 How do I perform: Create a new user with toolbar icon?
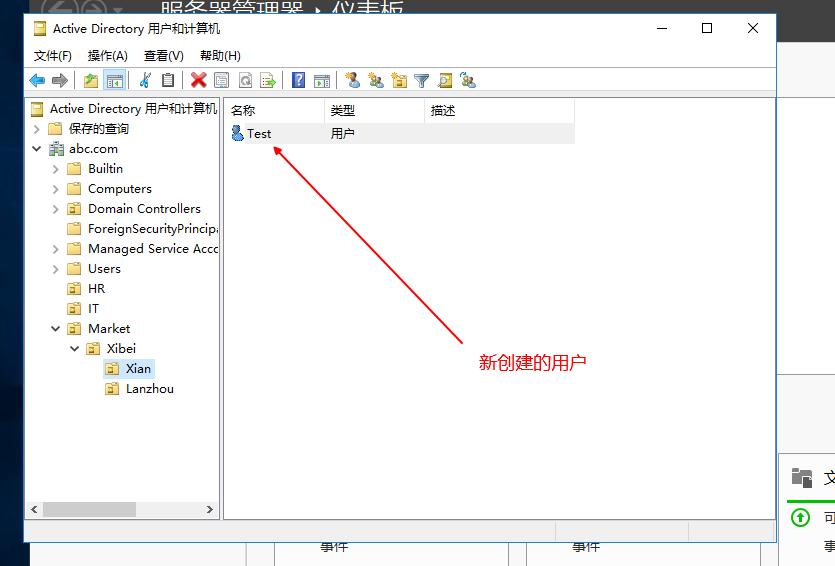tap(352, 80)
